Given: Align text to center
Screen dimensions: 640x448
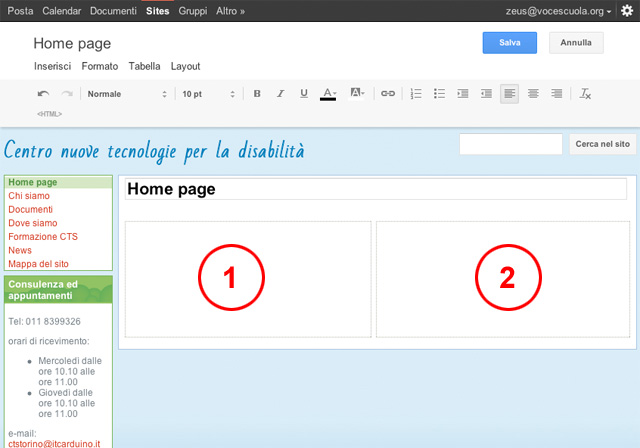Looking at the screenshot, I should (533, 94).
